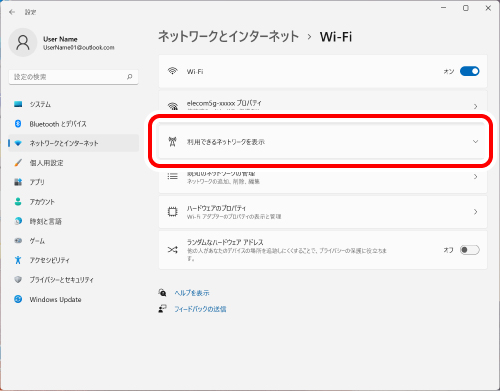500x391 pixels.
Task: Click the Wi-Fi adapter properties description text
Action: (x=234, y=217)
